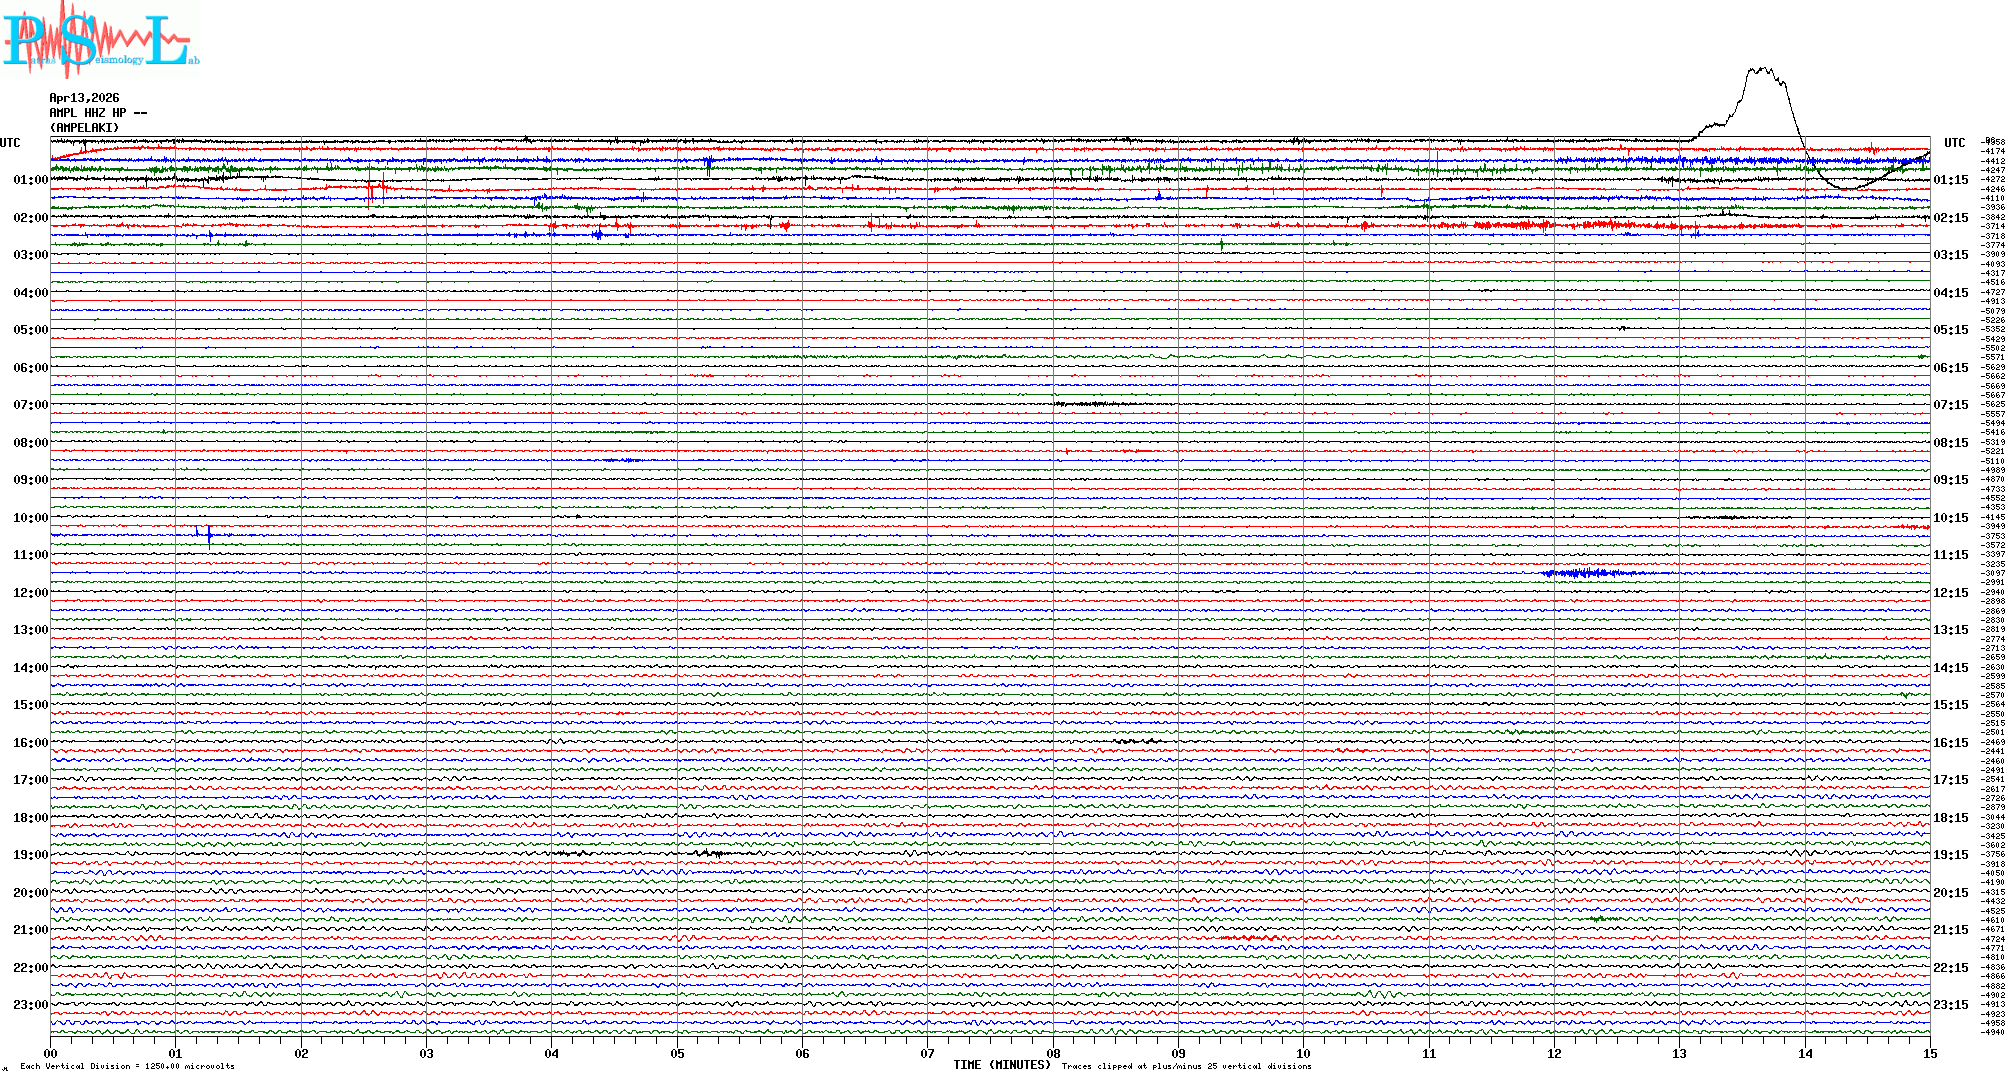The image size is (2010, 1080).
Task: Select the 12:00 hour label on left
Action: [x=30, y=593]
